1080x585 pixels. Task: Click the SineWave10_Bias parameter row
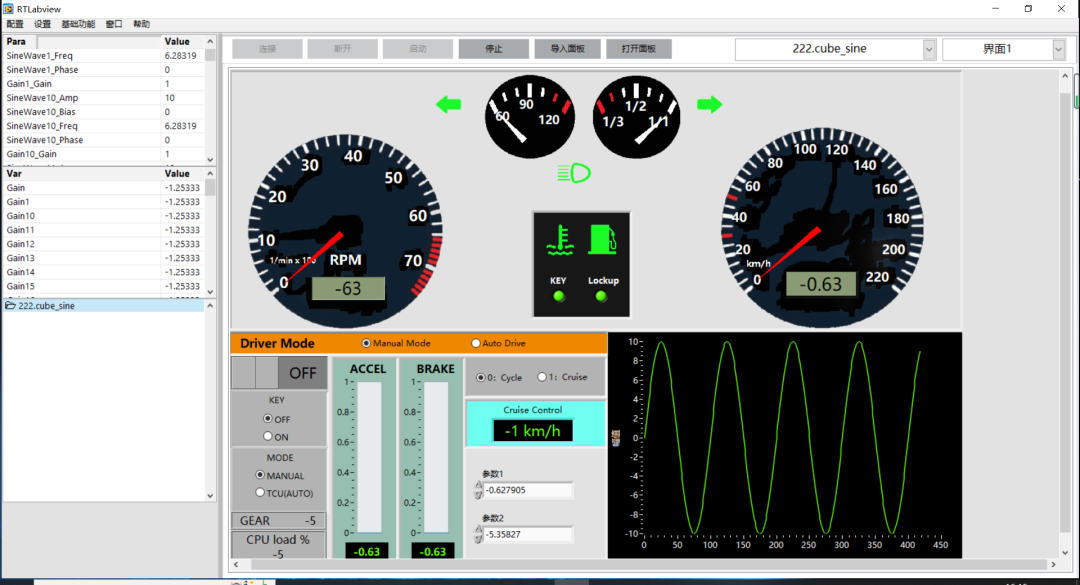click(104, 112)
